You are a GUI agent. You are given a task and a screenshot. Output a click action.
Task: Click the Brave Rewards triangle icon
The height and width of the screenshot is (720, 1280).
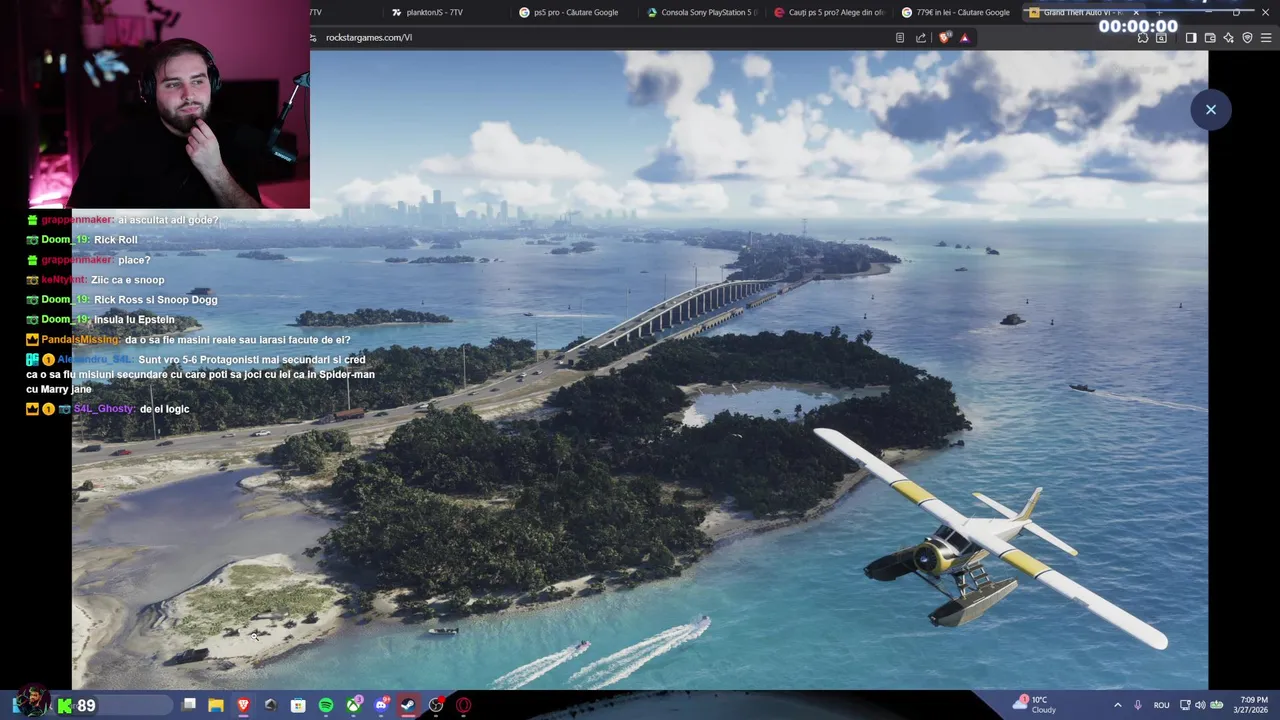pos(964,38)
